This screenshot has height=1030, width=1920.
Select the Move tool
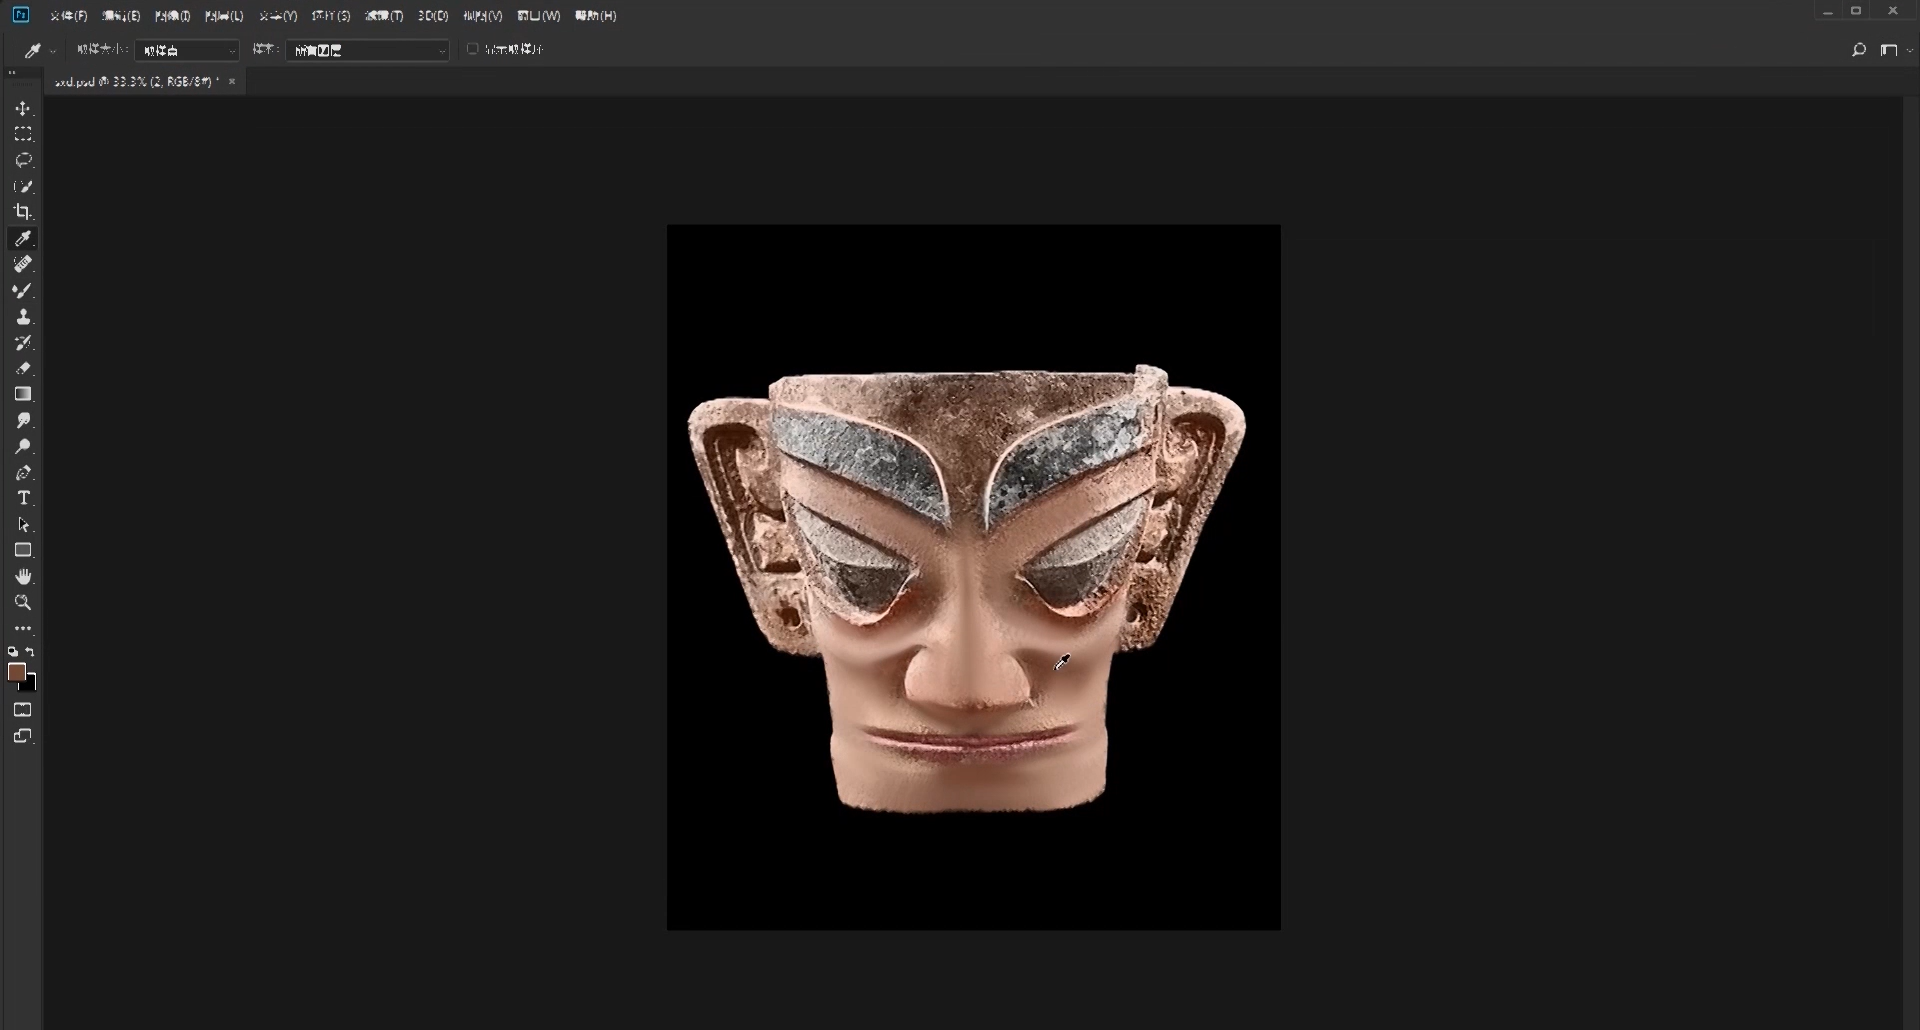point(23,108)
